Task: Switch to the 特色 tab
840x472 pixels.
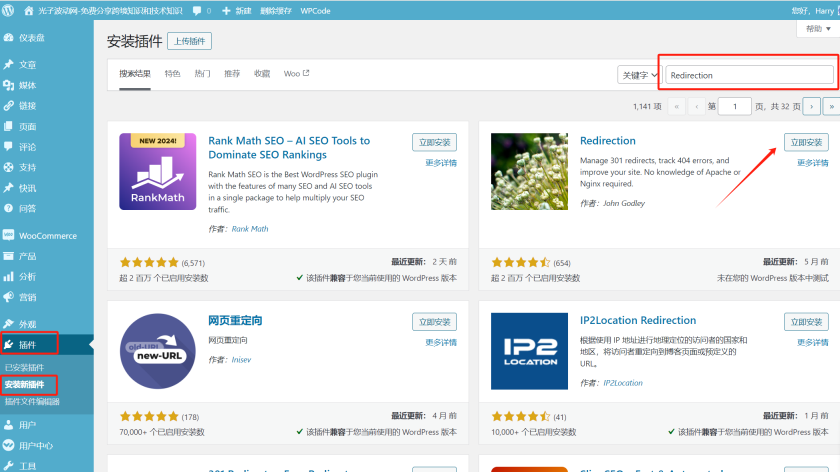Action: 172,74
